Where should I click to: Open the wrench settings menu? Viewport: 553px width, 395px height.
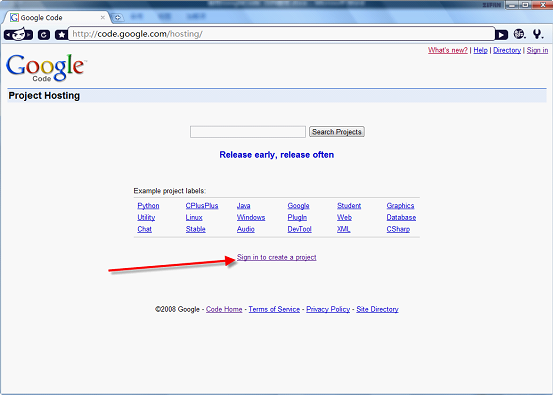pyautogui.click(x=537, y=34)
